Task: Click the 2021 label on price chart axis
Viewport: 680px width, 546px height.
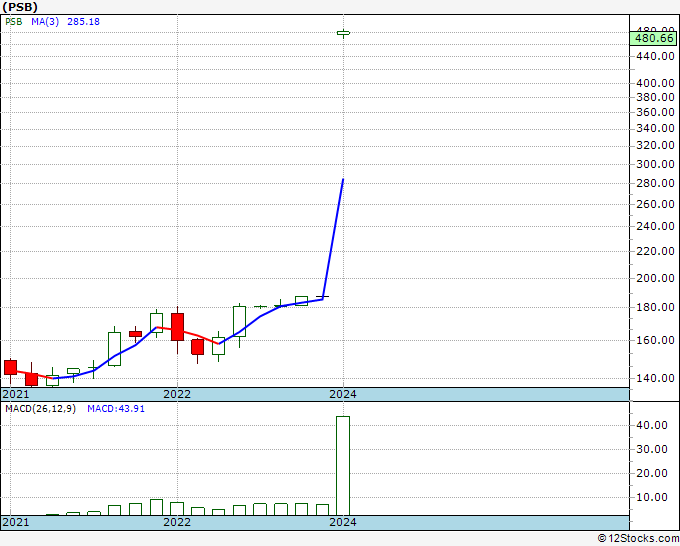Action: pyautogui.click(x=16, y=394)
